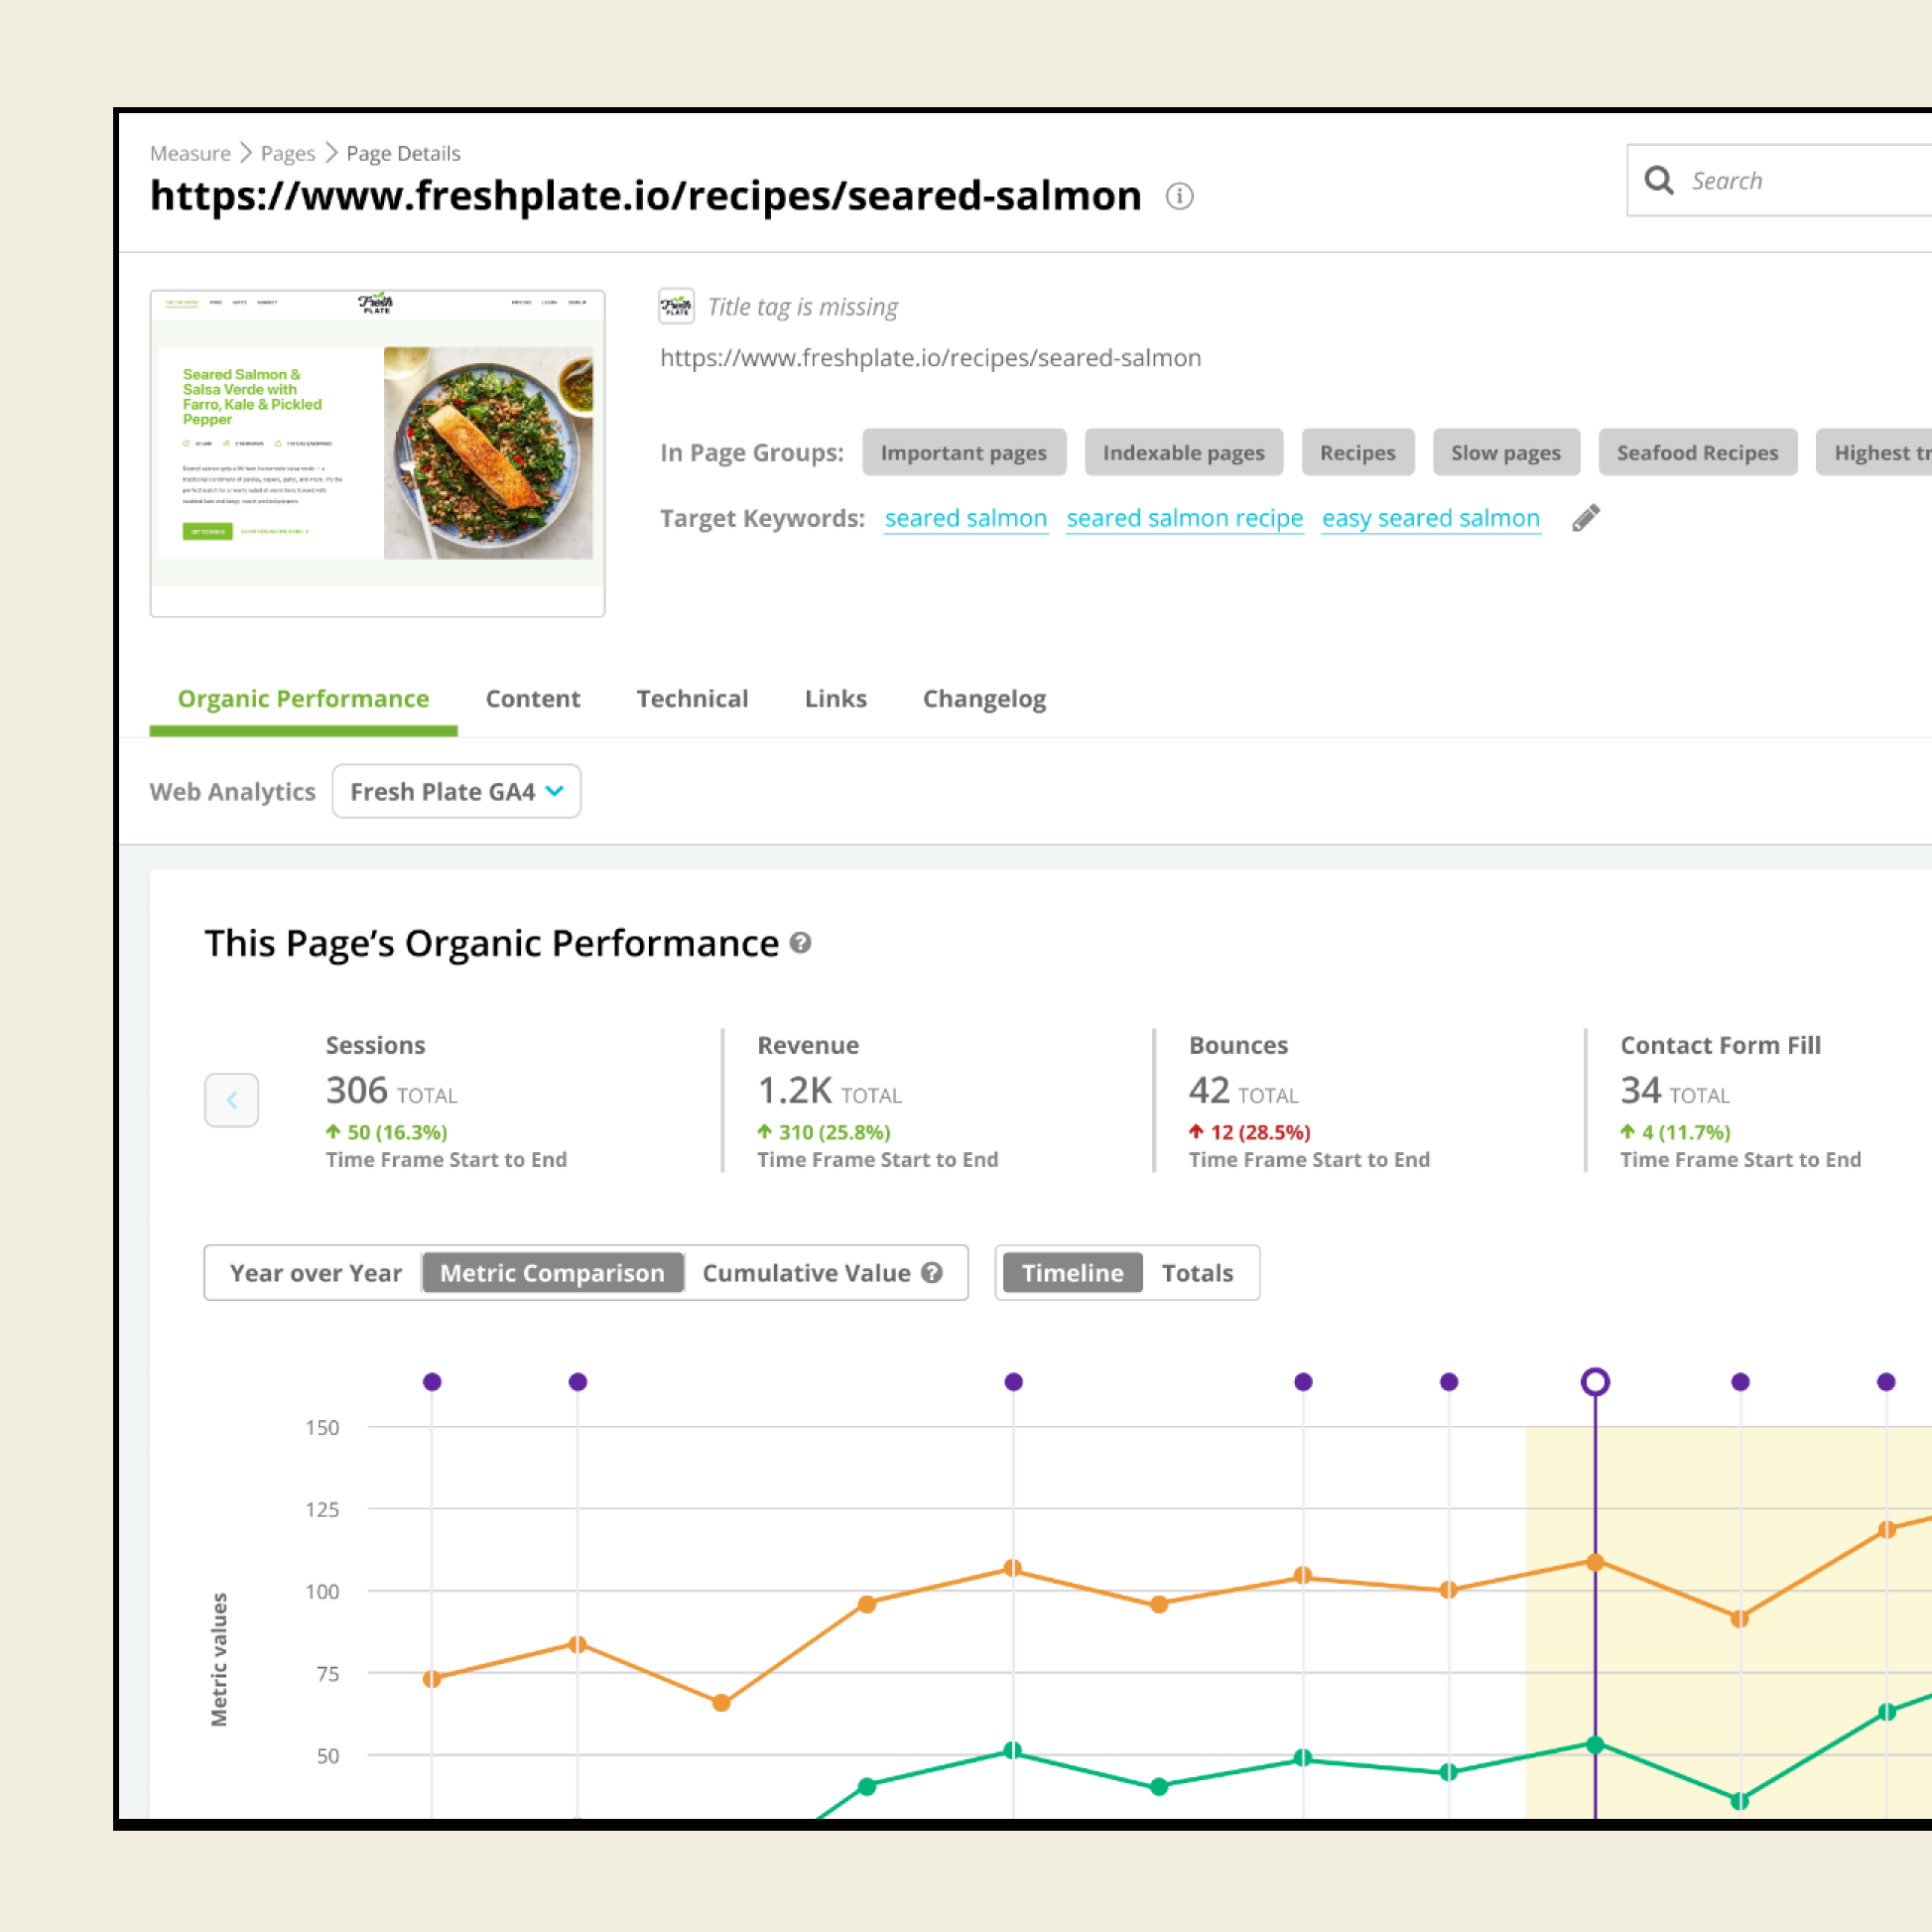The height and width of the screenshot is (1932, 1932).
Task: Open the Fresh Plate GA4 dropdown
Action: [x=456, y=792]
